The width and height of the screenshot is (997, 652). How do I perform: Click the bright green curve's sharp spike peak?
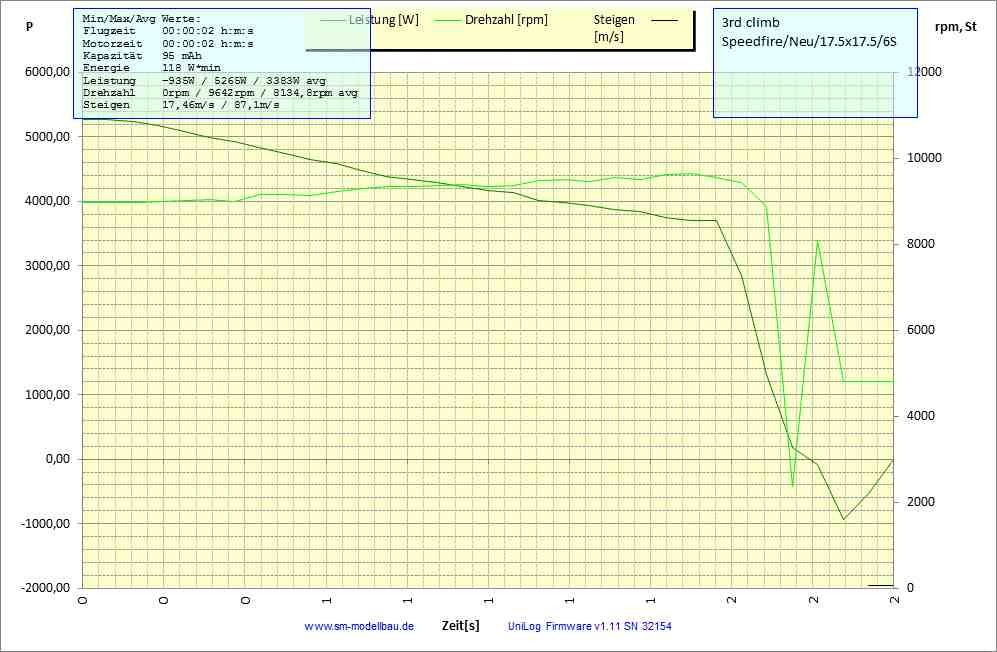click(x=817, y=241)
